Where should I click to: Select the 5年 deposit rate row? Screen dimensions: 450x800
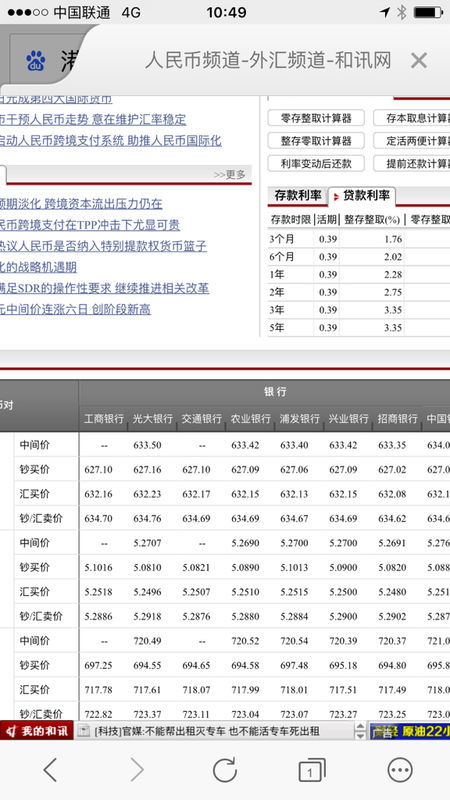(x=359, y=328)
